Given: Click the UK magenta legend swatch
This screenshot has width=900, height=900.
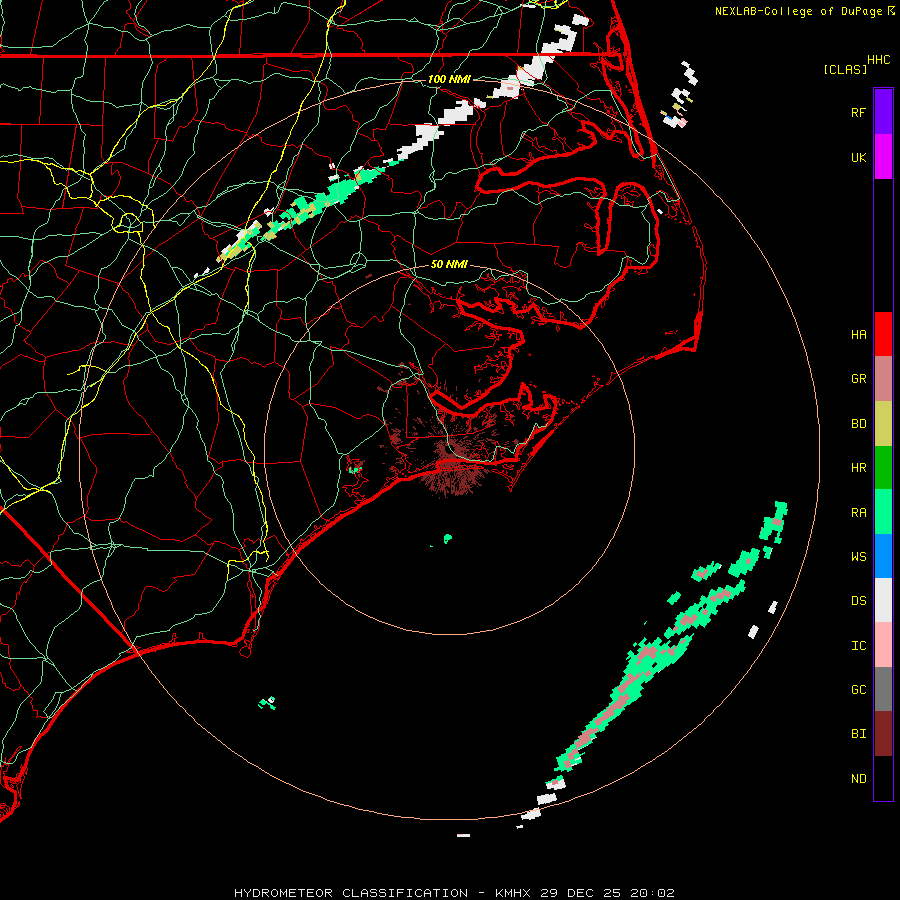Looking at the screenshot, I should point(883,157).
